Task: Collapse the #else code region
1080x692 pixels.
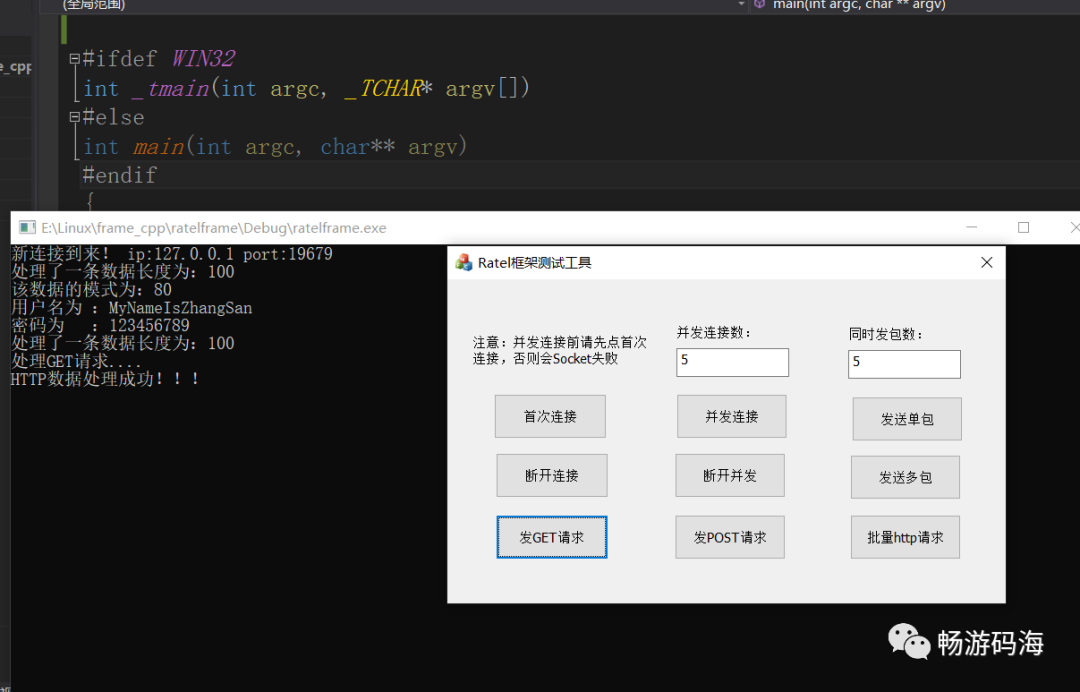Action: click(74, 118)
